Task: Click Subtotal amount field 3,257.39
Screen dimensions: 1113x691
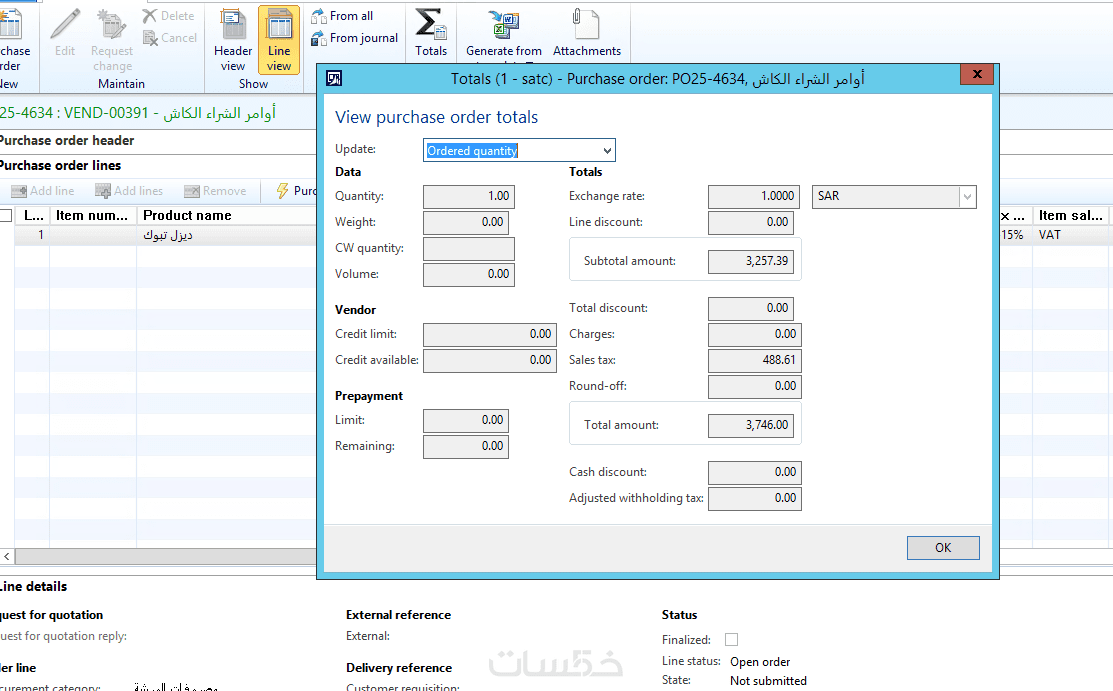Action: point(750,261)
